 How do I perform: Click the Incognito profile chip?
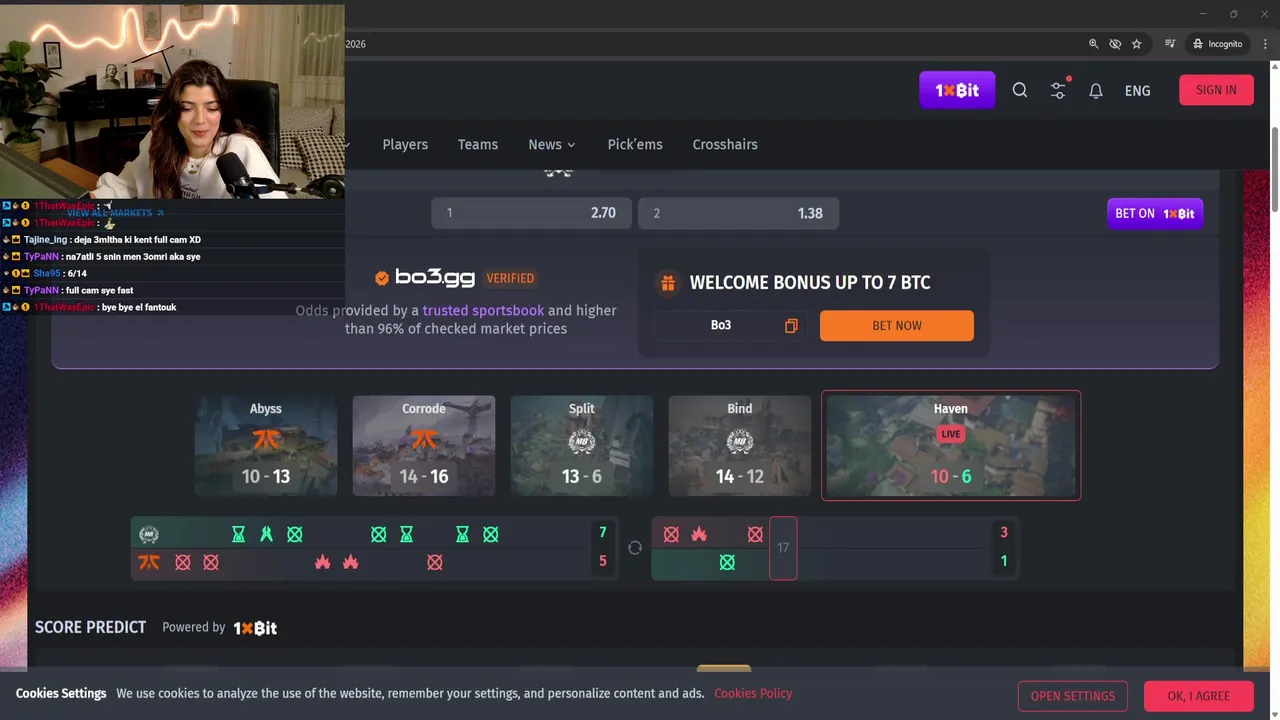point(1217,44)
